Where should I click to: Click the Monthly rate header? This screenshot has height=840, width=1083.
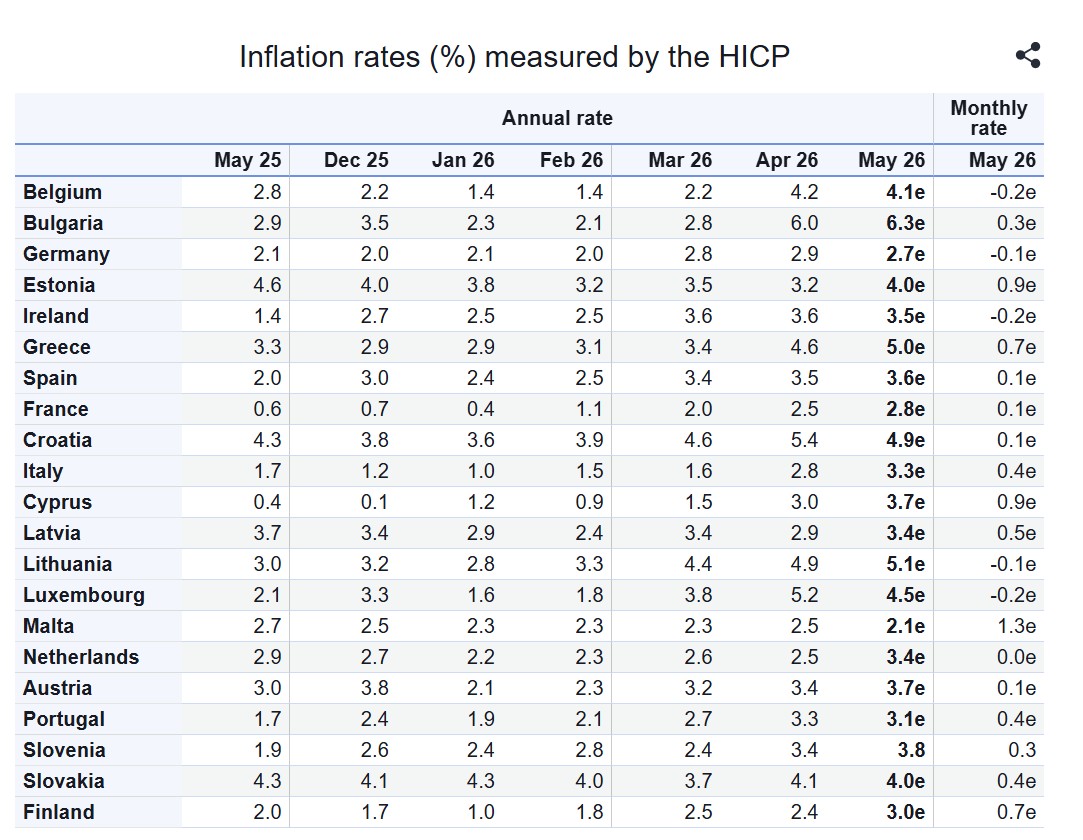coord(988,118)
